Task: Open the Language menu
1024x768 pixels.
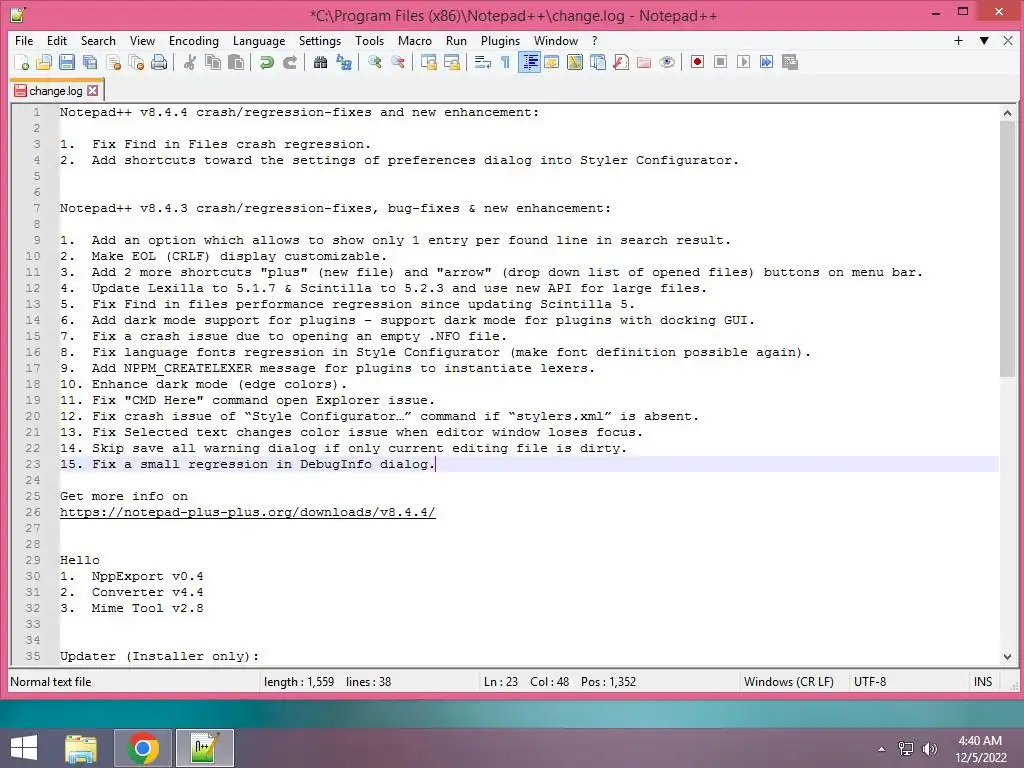Action: [259, 40]
